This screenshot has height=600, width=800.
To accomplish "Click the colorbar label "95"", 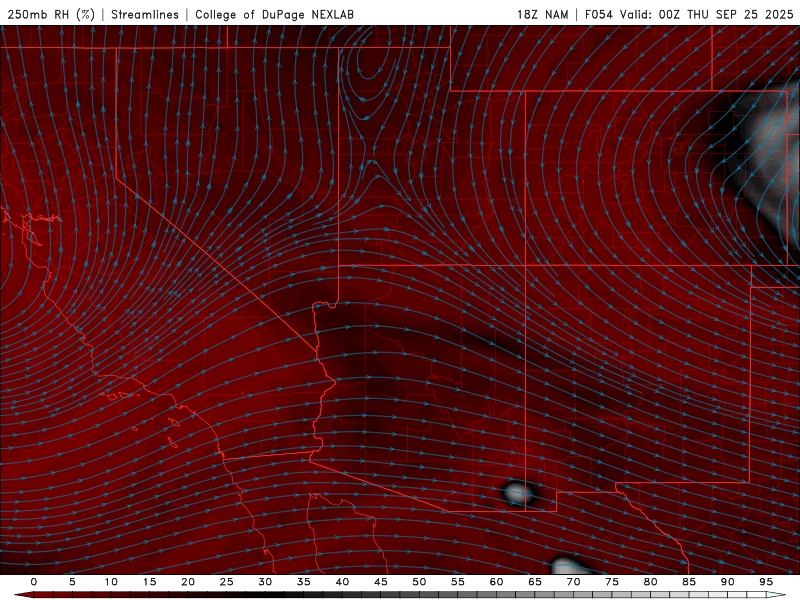I will 766,582.
